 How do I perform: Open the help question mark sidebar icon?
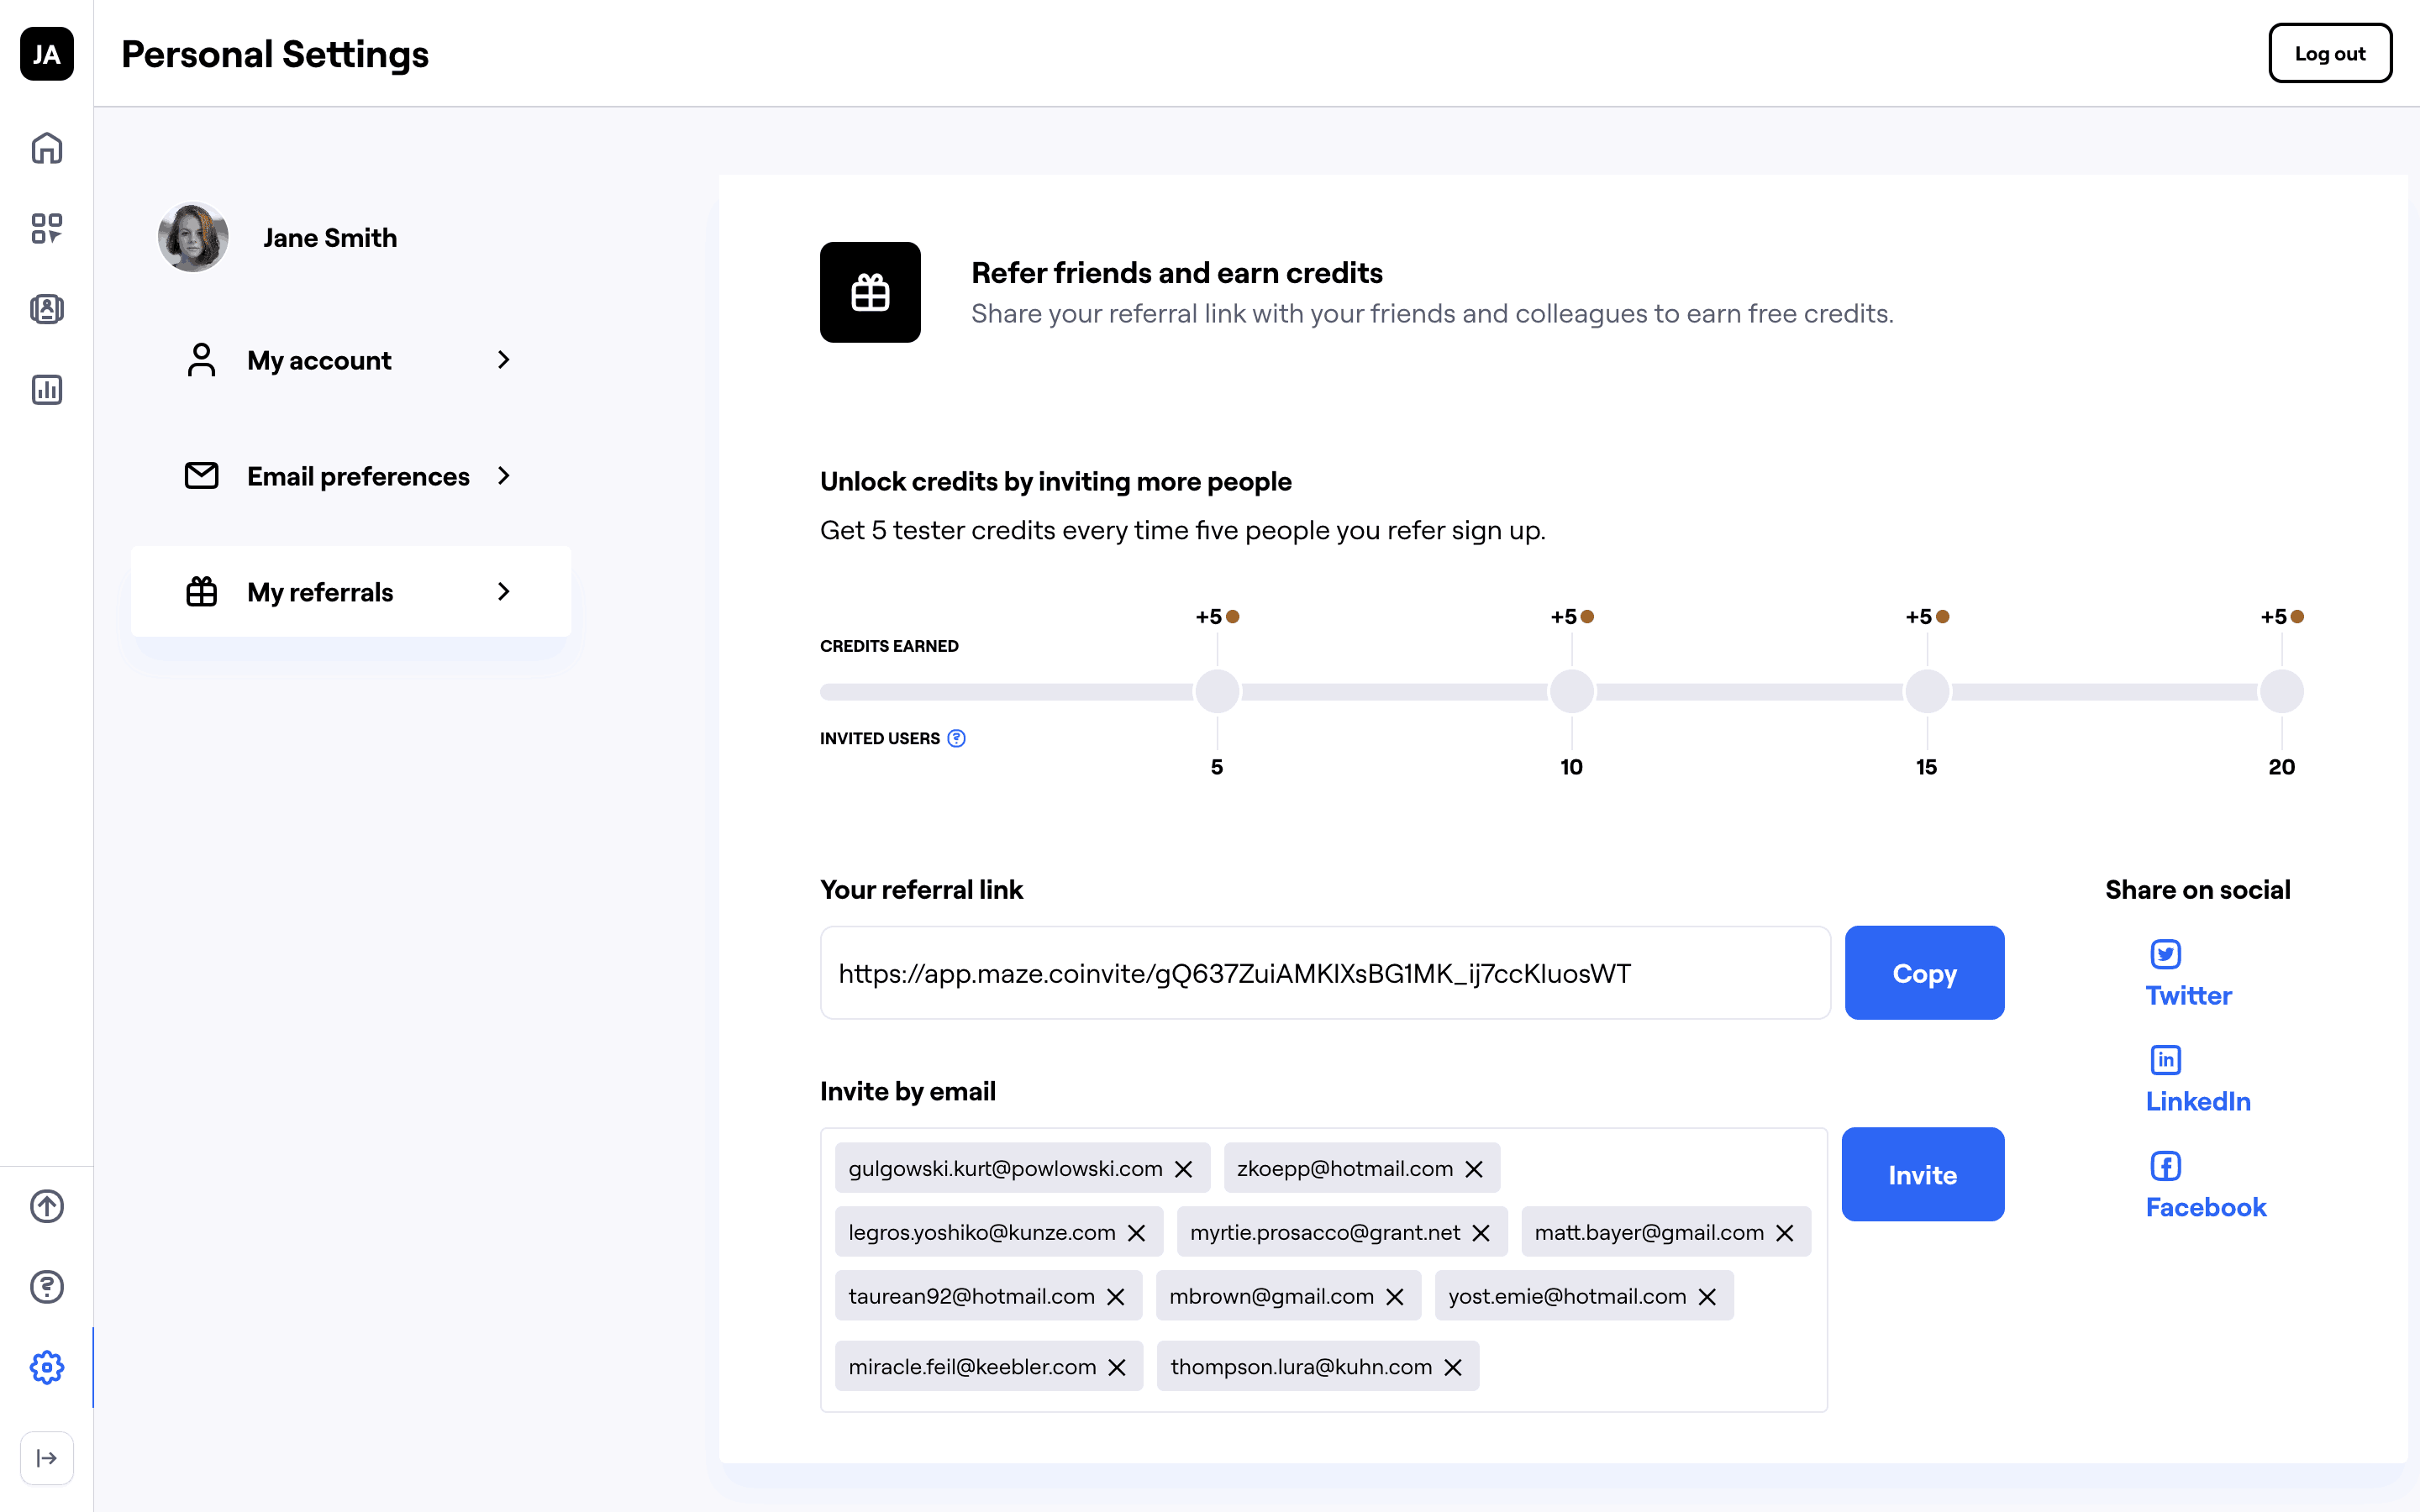[x=47, y=1287]
